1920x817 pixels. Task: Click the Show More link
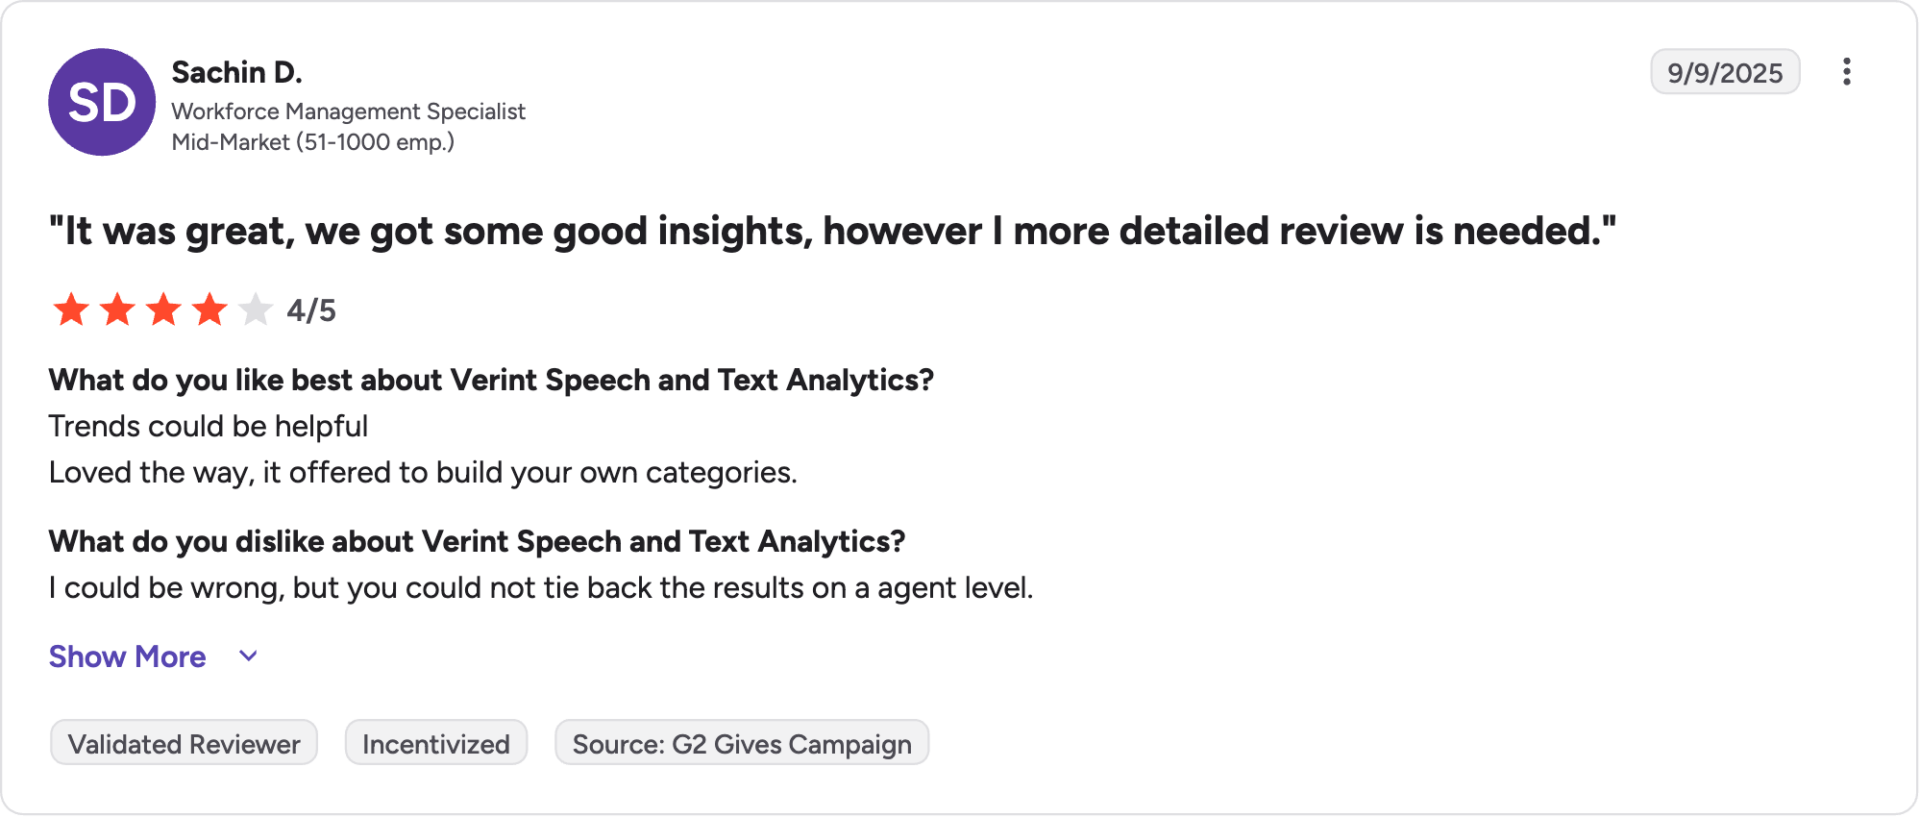pos(128,656)
